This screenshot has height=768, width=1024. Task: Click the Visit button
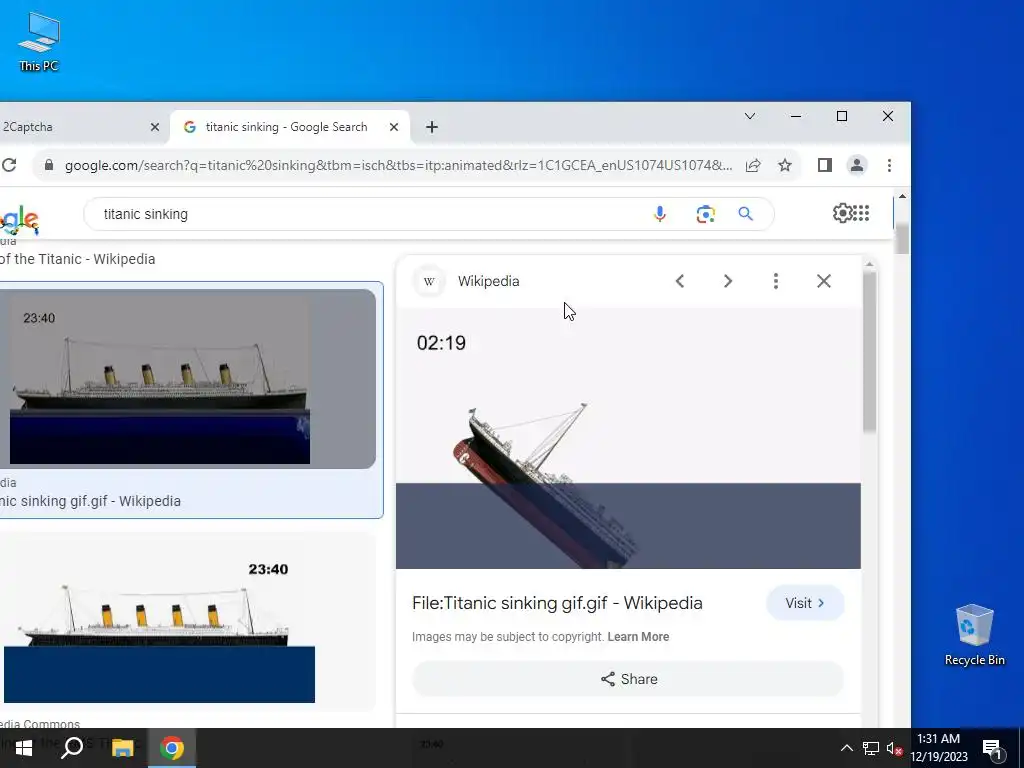(x=805, y=603)
